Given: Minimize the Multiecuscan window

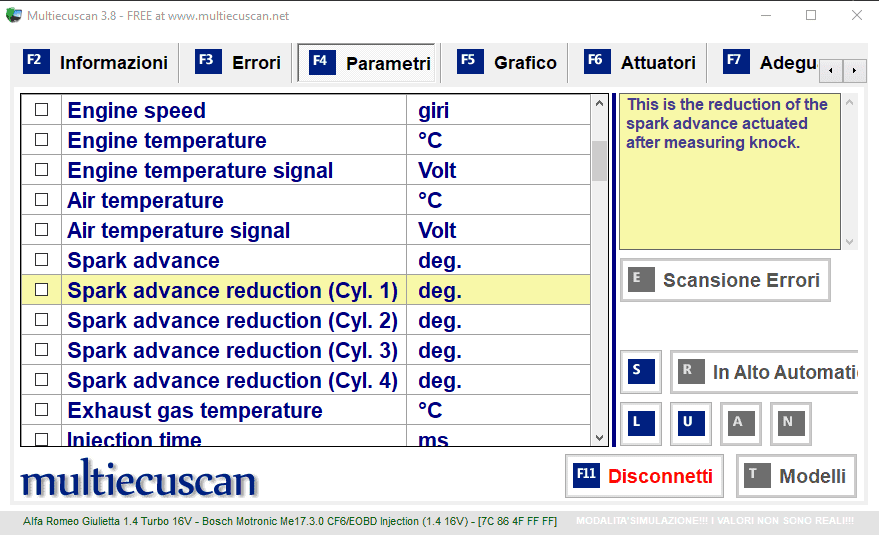Looking at the screenshot, I should coord(766,15).
